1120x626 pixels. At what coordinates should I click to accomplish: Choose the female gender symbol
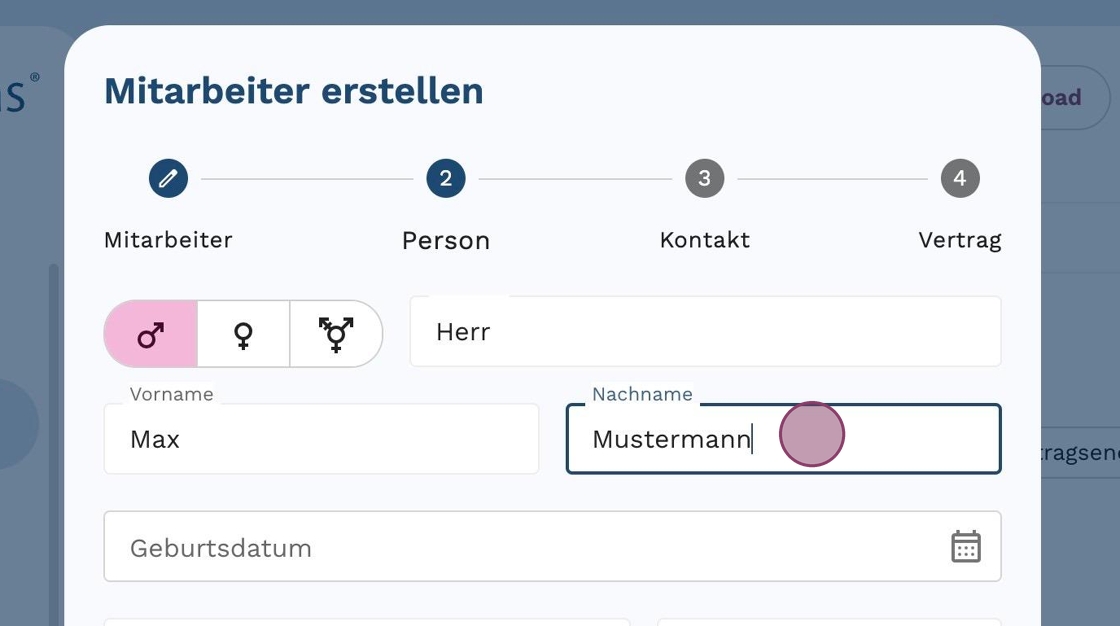point(243,334)
